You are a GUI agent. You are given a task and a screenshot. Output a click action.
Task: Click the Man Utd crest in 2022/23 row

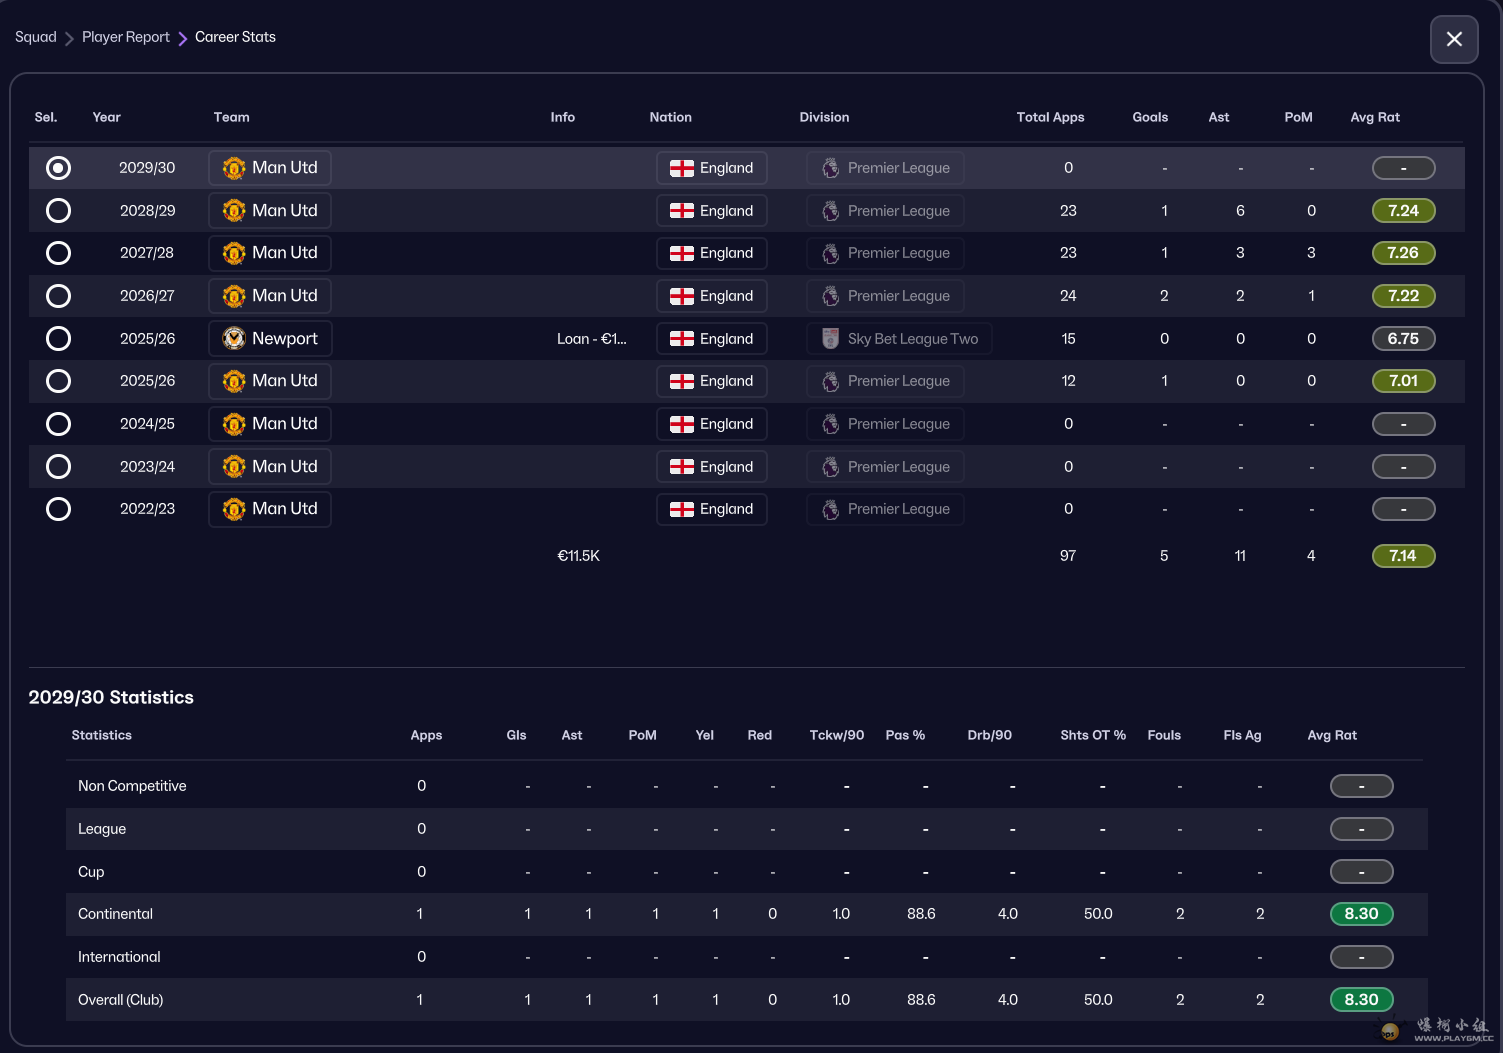tap(234, 510)
